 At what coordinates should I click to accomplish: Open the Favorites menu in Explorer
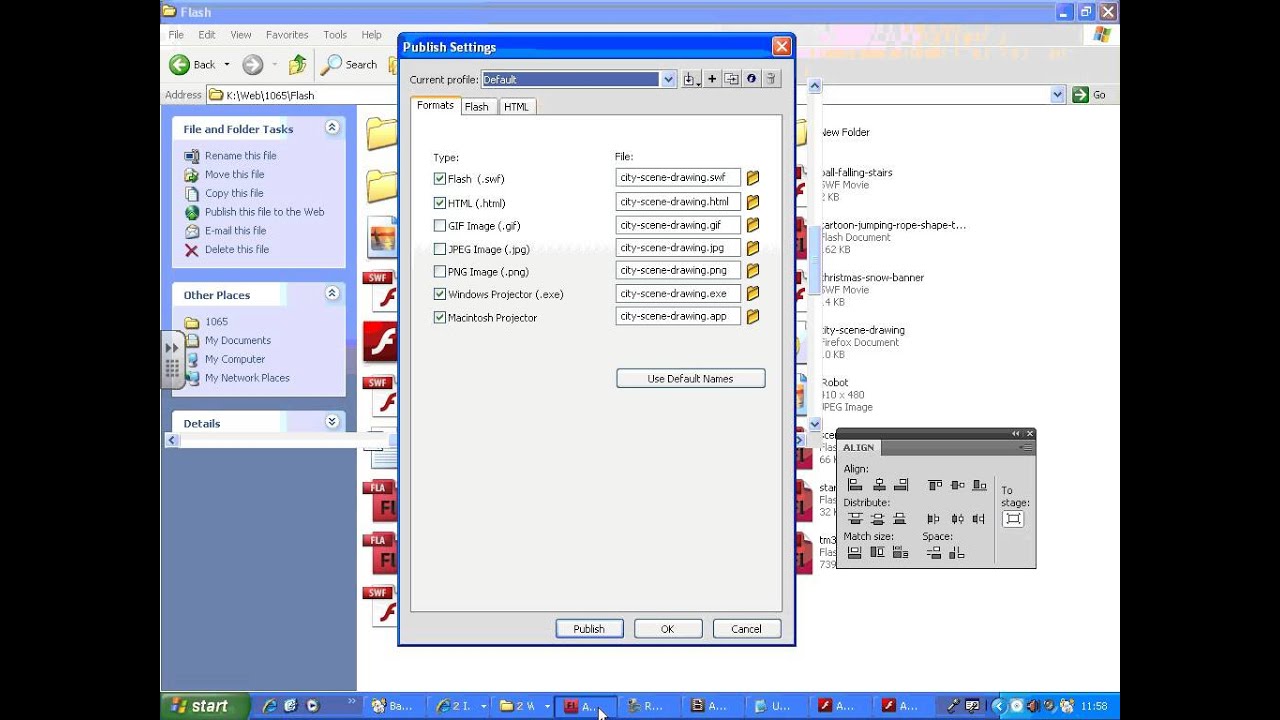pyautogui.click(x=287, y=34)
